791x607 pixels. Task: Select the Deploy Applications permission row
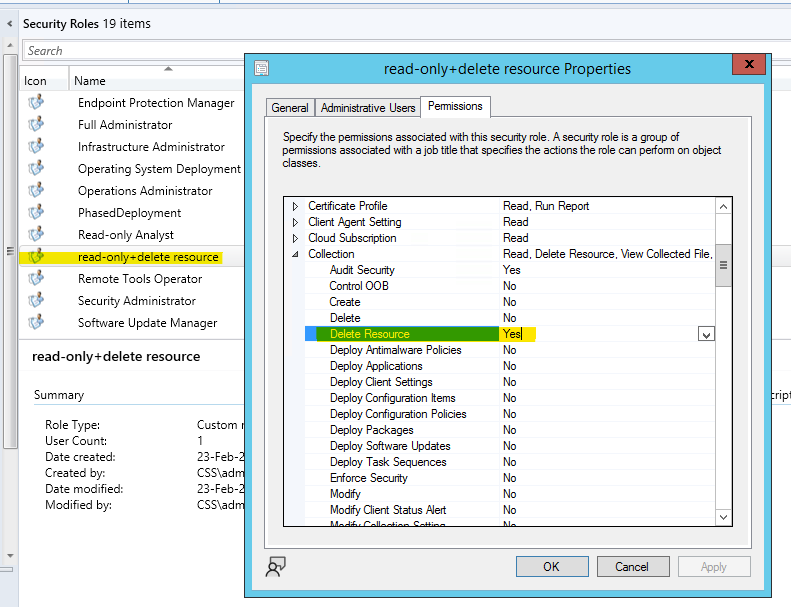pyautogui.click(x=510, y=366)
